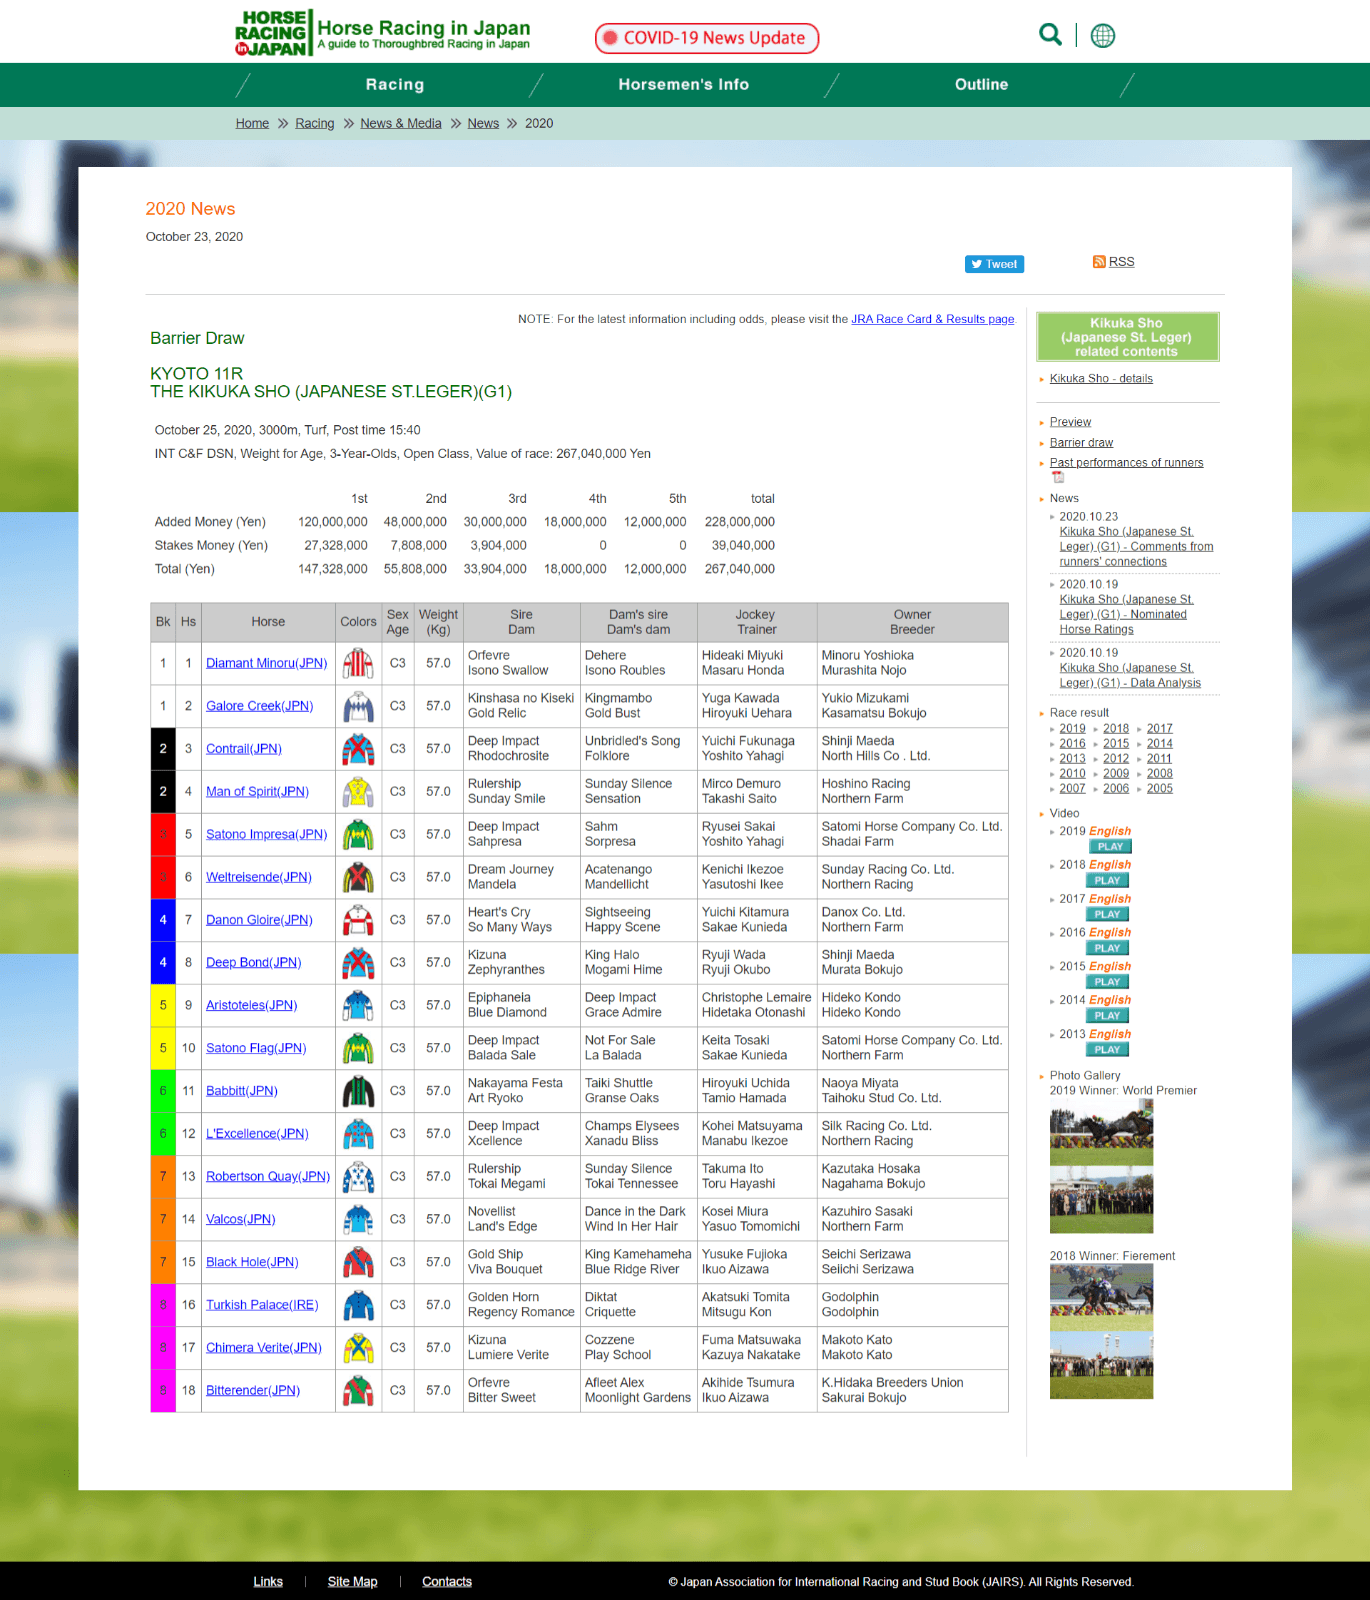Click Black Hole's silks icon
Viewport: 1370px width, 1600px height.
pos(358,1262)
